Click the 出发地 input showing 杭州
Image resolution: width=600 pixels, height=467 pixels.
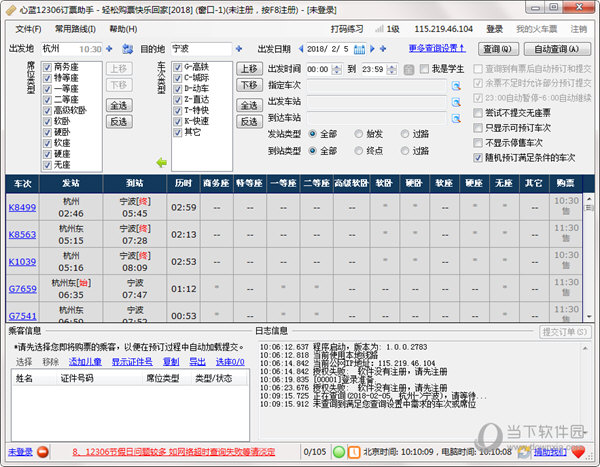(71, 49)
